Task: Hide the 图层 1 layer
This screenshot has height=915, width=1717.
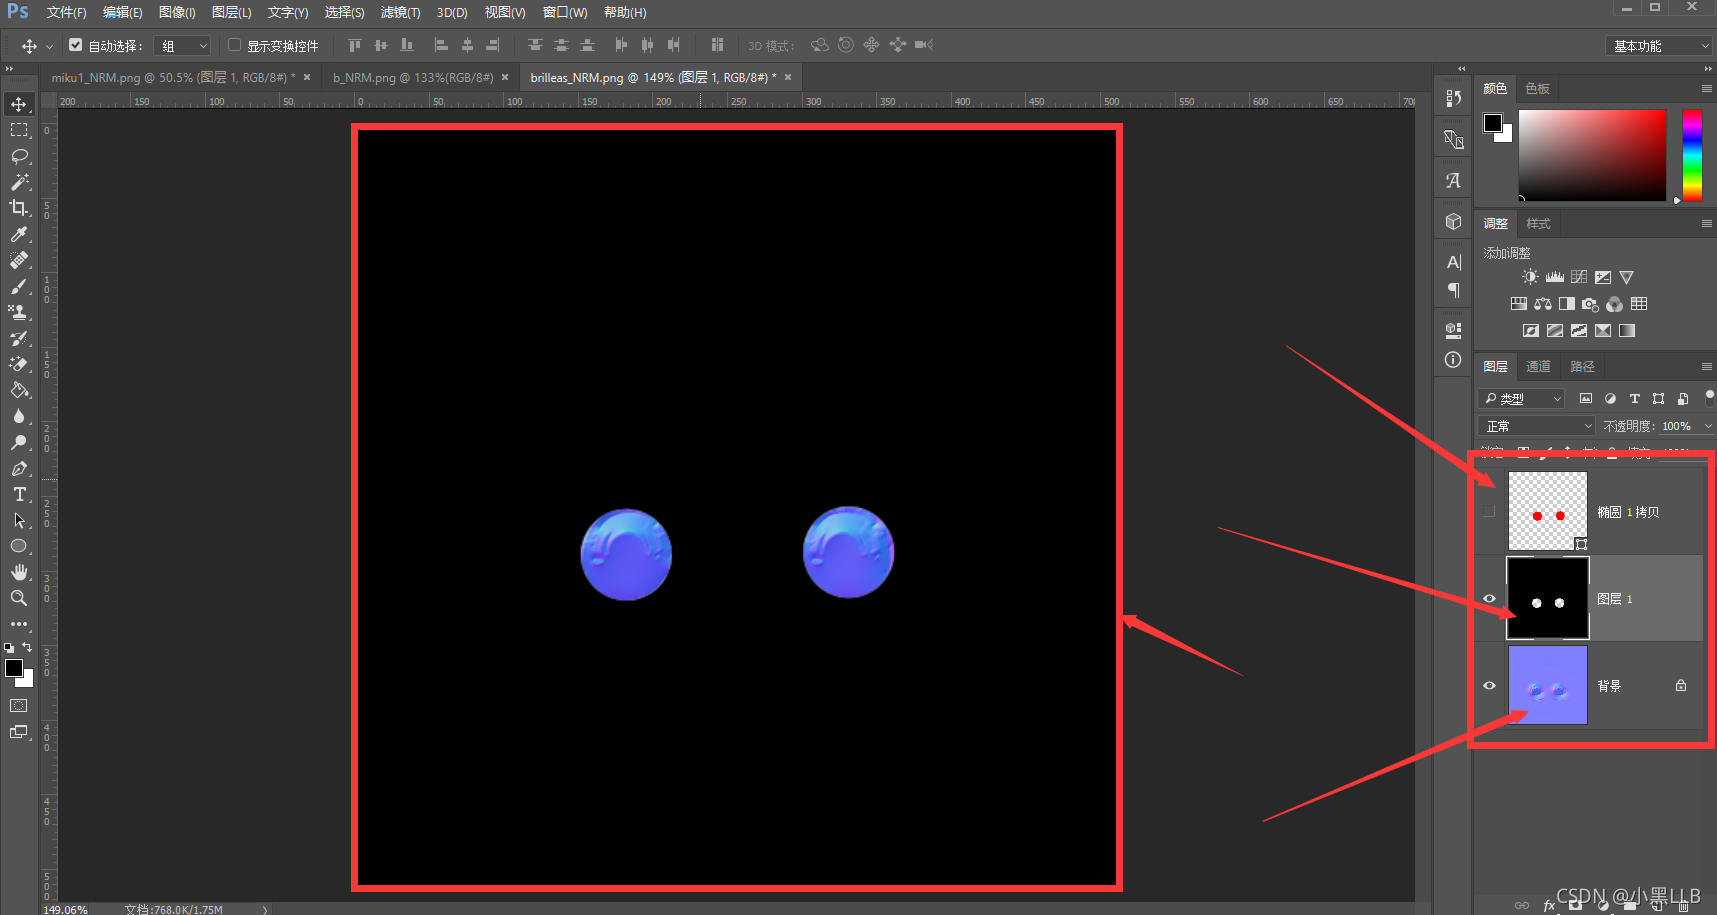Action: pos(1489,599)
